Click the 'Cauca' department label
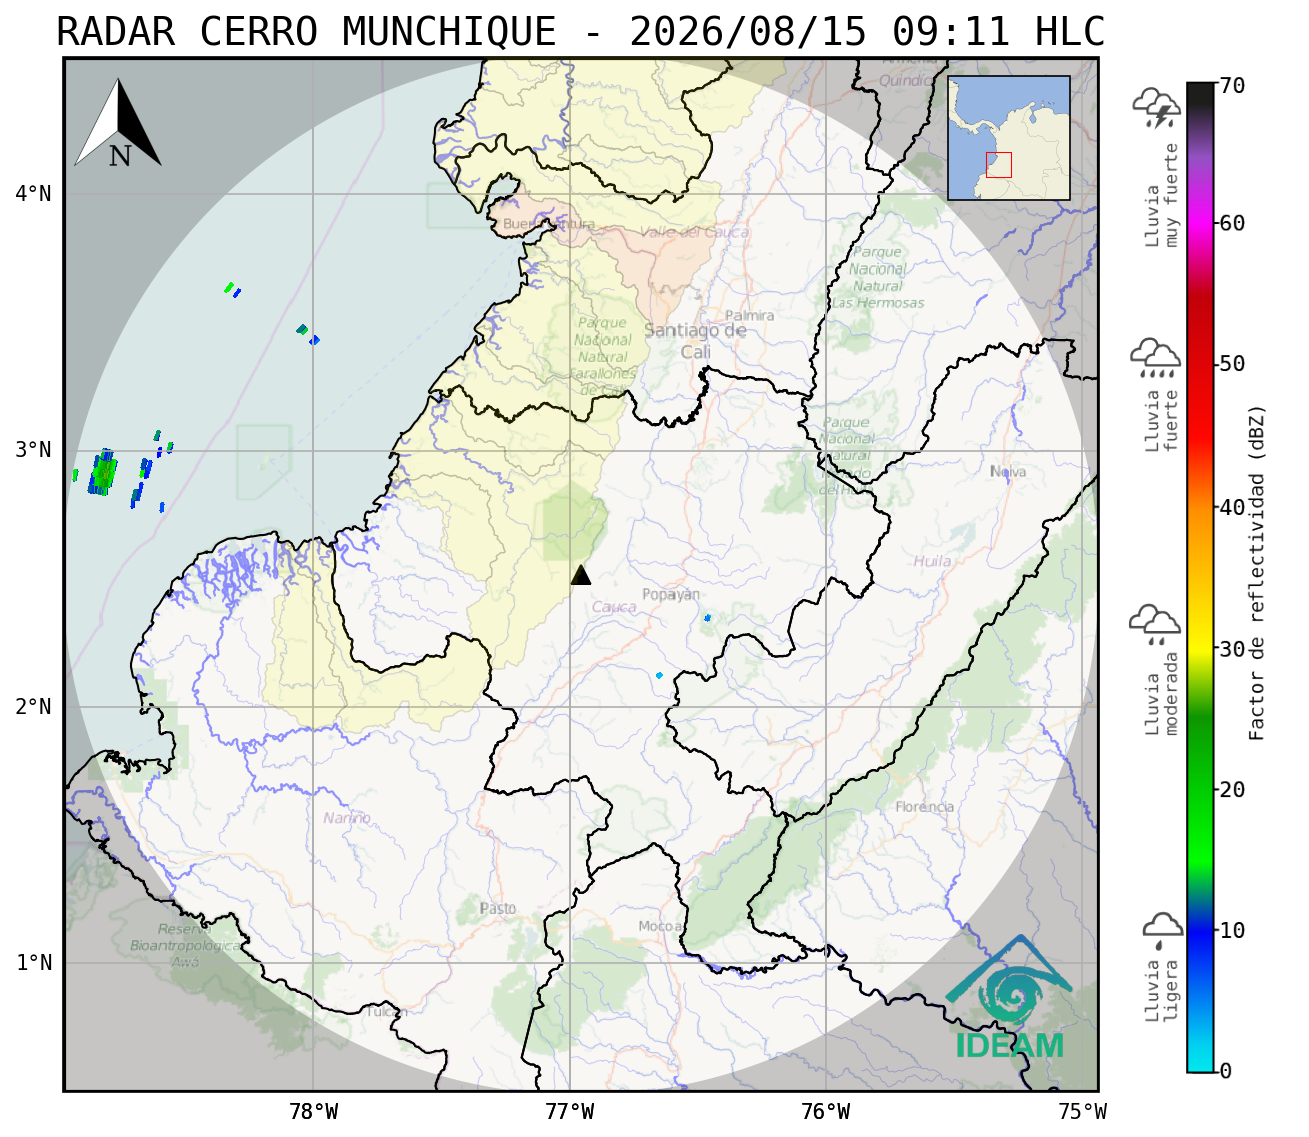This screenshot has height=1137, width=1309. pyautogui.click(x=614, y=607)
